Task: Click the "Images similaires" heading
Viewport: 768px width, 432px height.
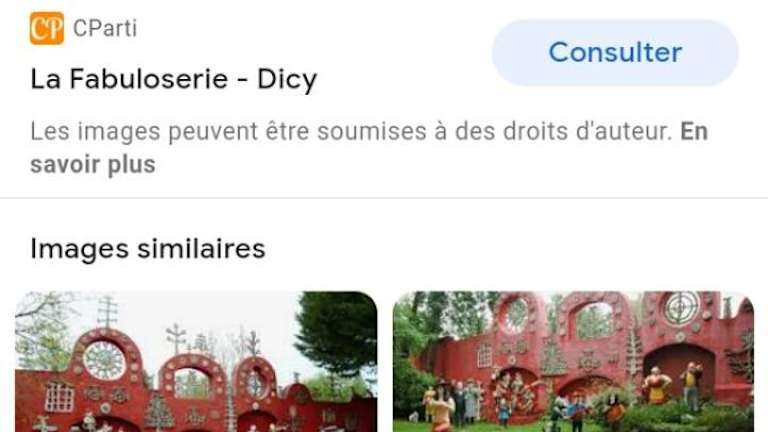Action: 148,248
